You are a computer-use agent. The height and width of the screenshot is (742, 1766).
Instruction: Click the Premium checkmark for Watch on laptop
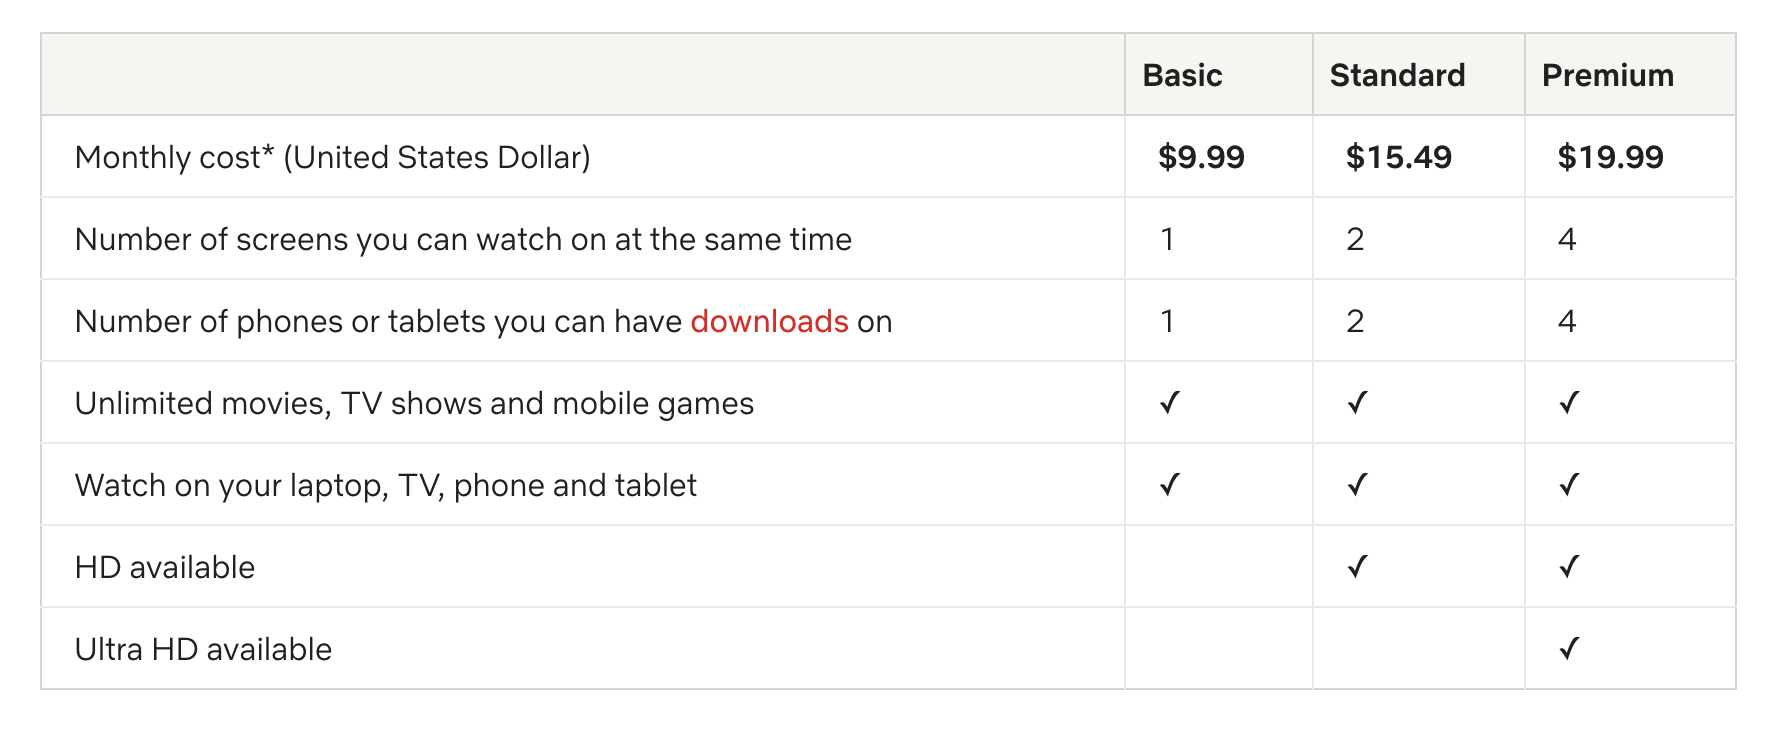point(1569,485)
